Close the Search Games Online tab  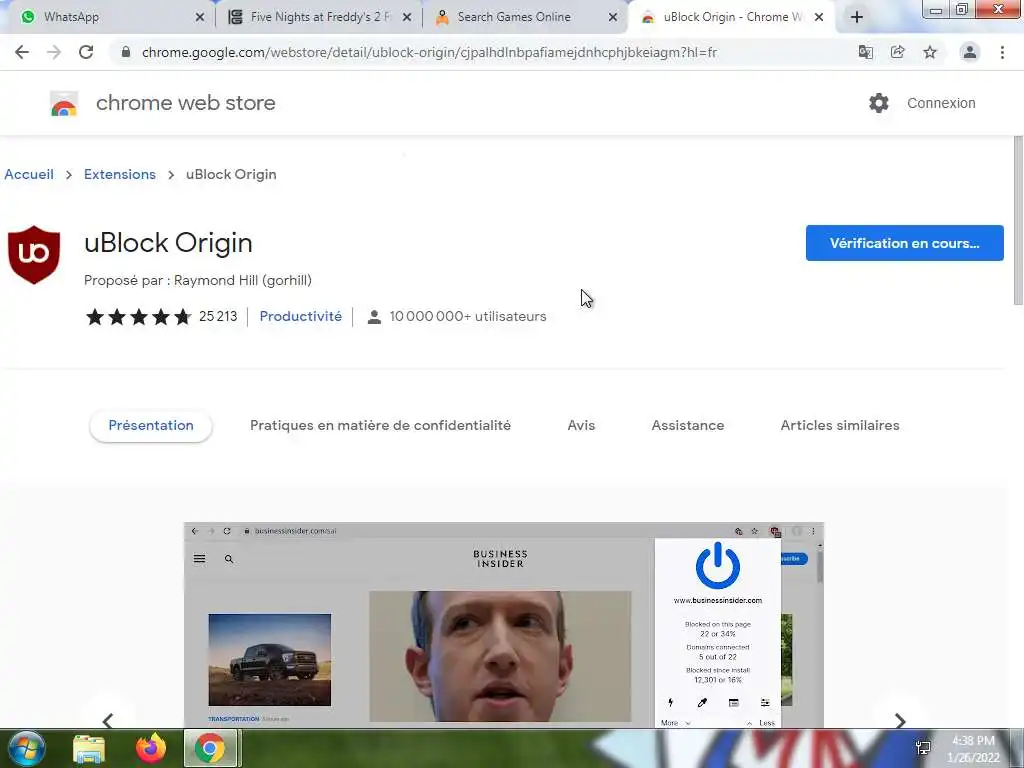pos(613,17)
